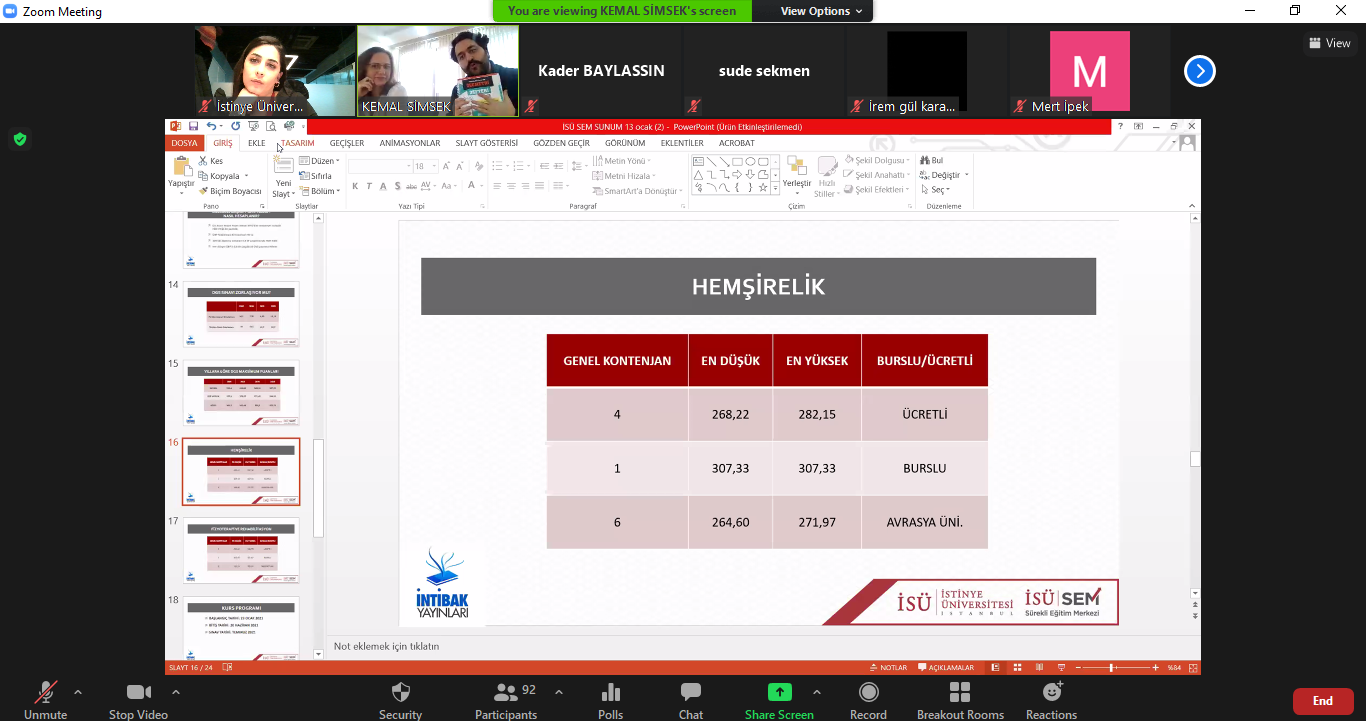Click the View layout button

pos(1329,43)
